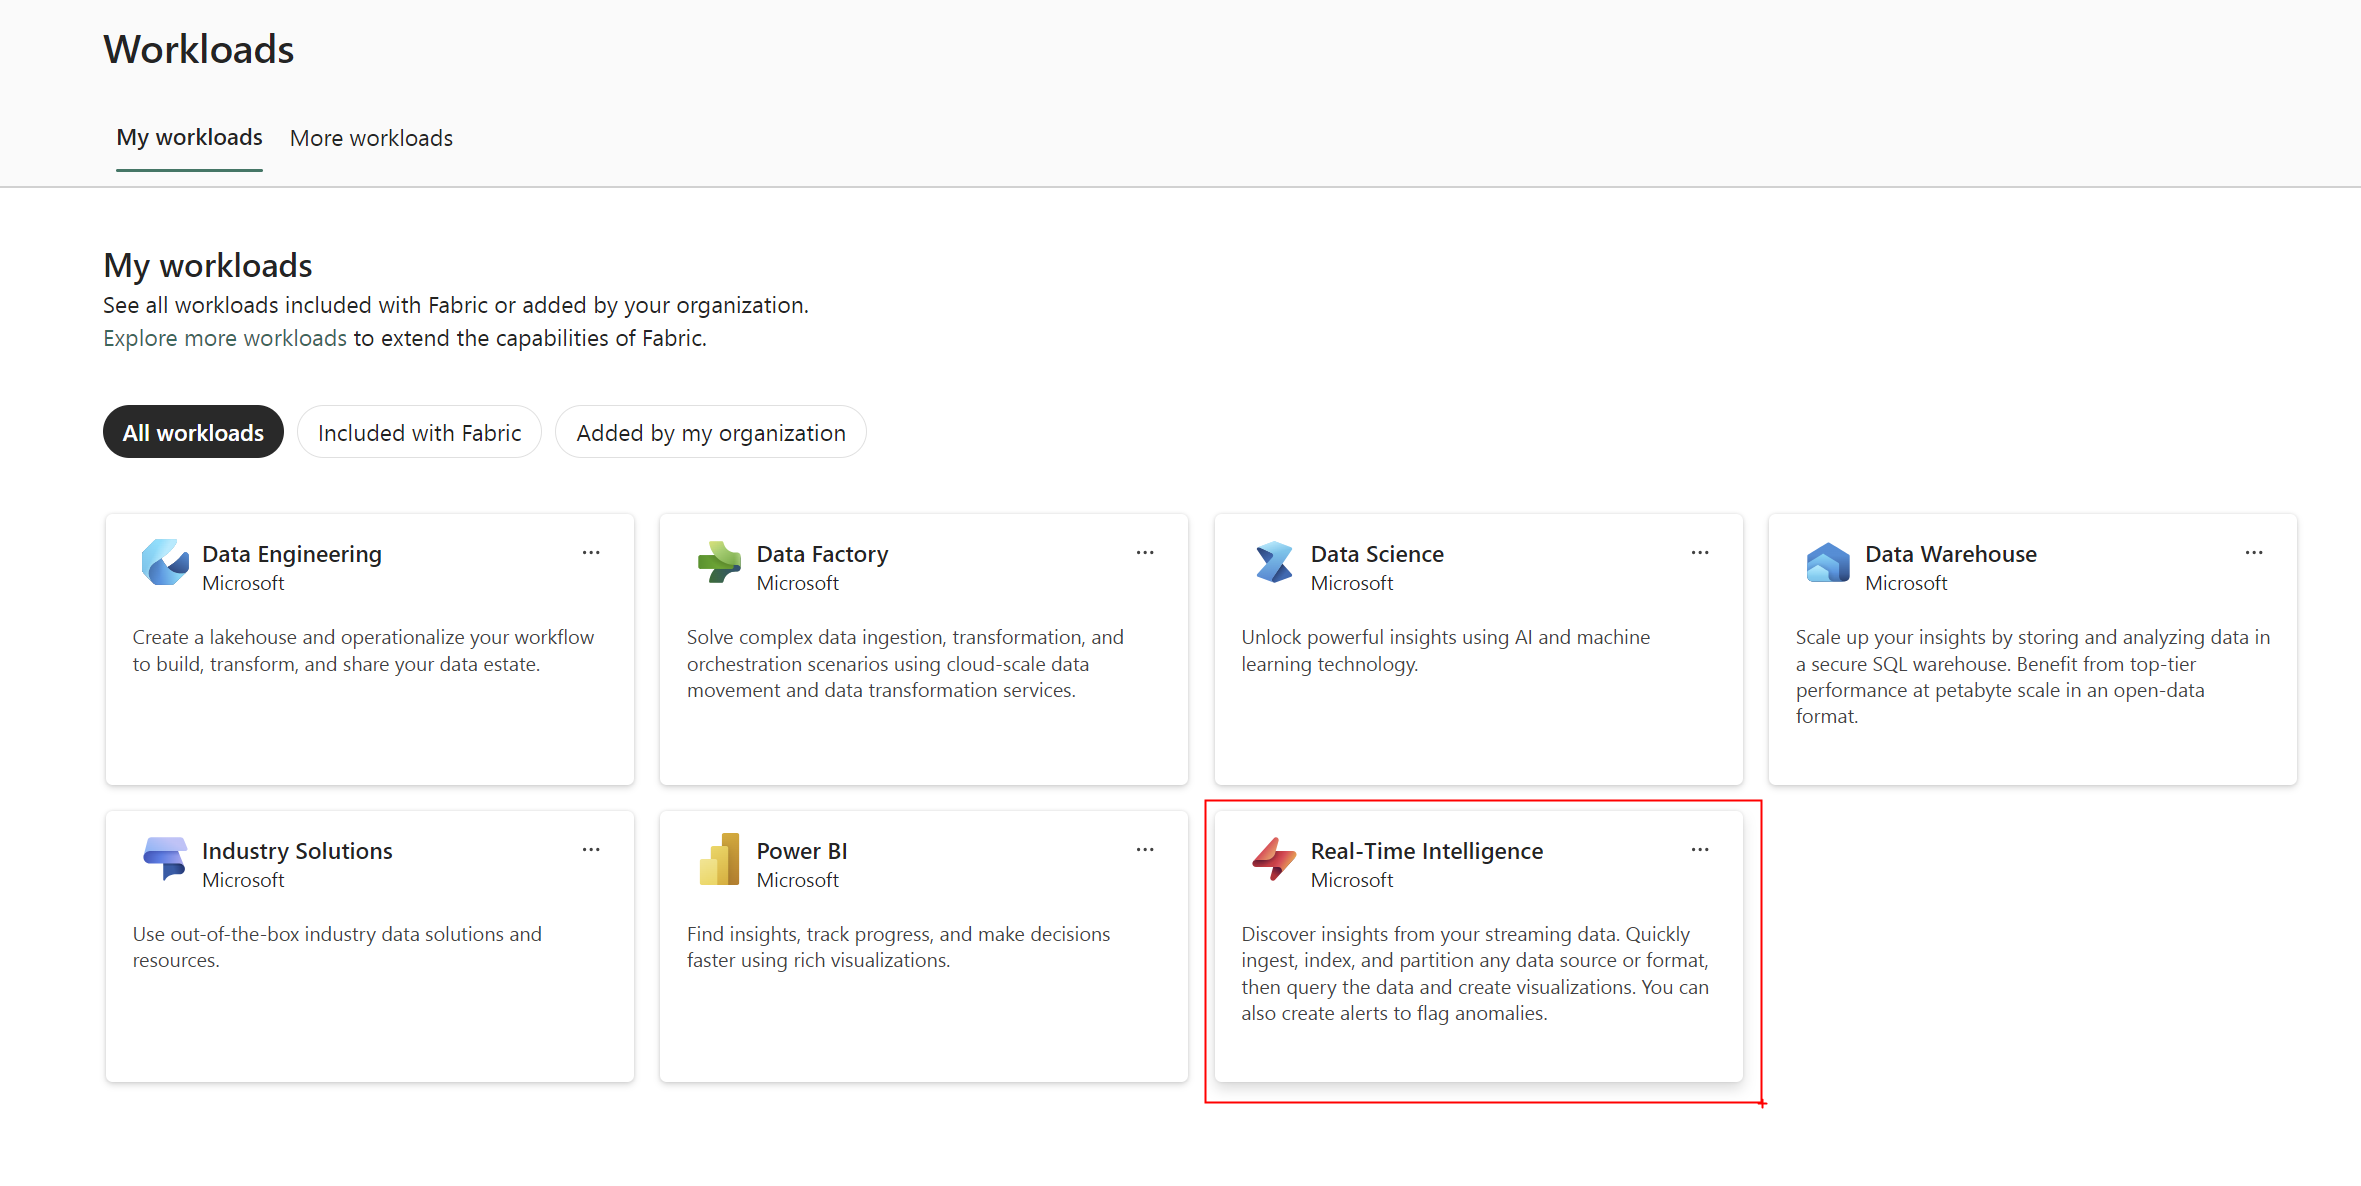Click the Real-Time Intelligence lightning icon
The image size is (2361, 1186).
tap(1274, 859)
